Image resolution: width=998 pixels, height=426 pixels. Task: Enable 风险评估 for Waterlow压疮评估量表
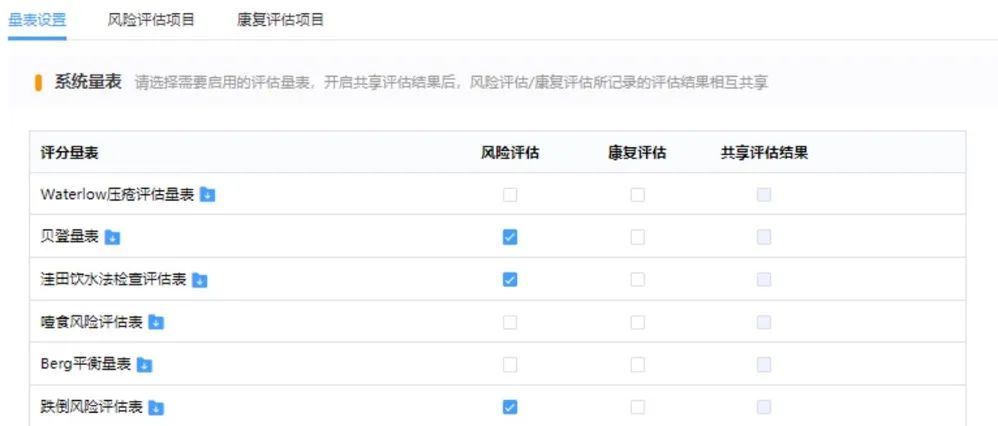[x=510, y=195]
